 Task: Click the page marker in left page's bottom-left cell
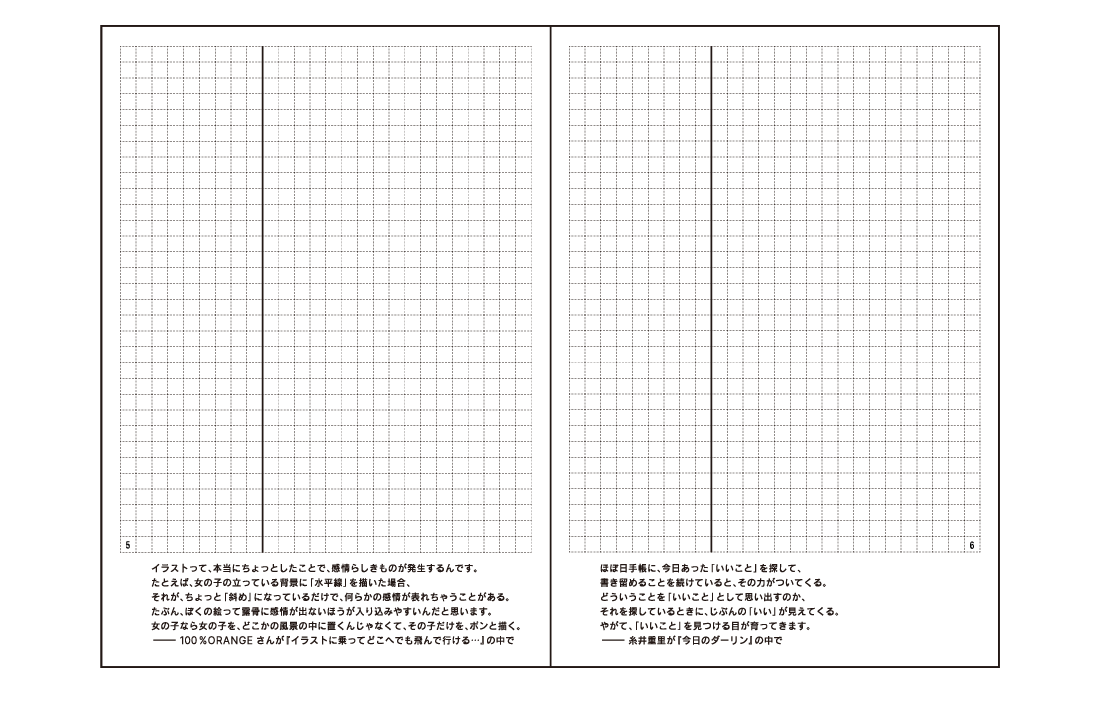(x=127, y=544)
